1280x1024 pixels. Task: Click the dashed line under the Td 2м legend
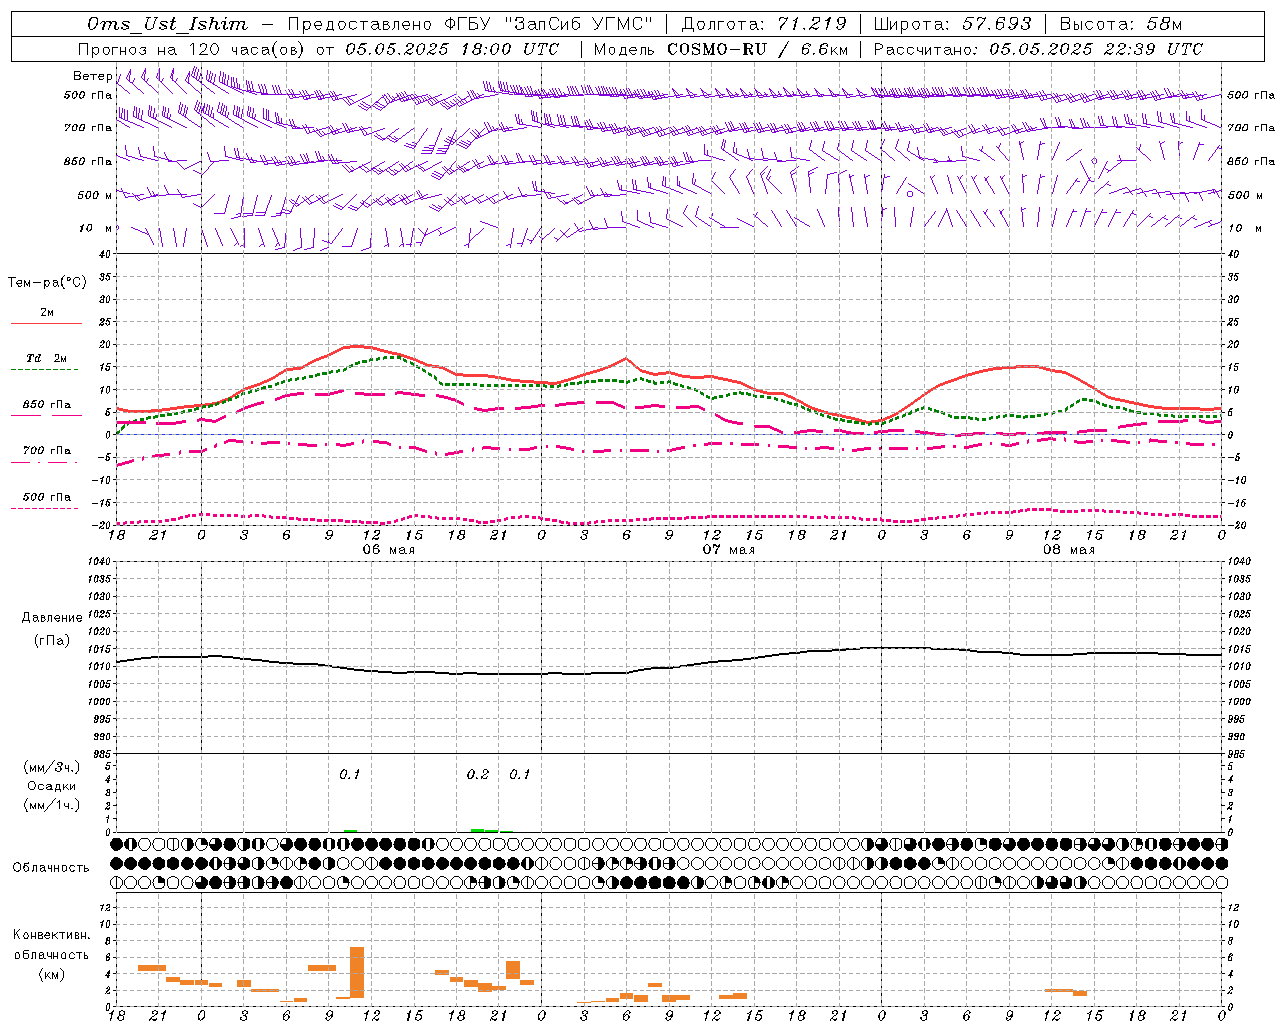point(45,370)
